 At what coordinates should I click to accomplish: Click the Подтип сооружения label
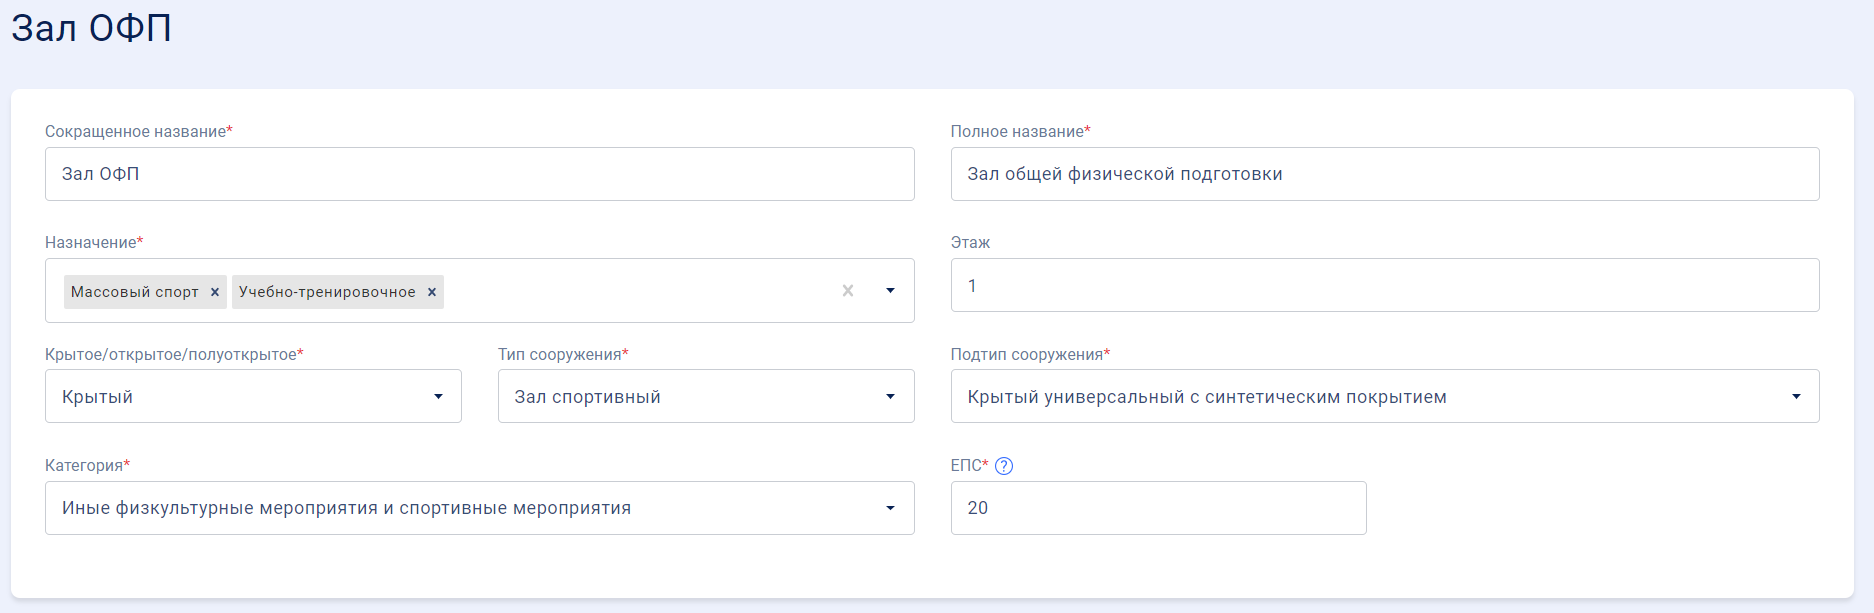(1030, 355)
